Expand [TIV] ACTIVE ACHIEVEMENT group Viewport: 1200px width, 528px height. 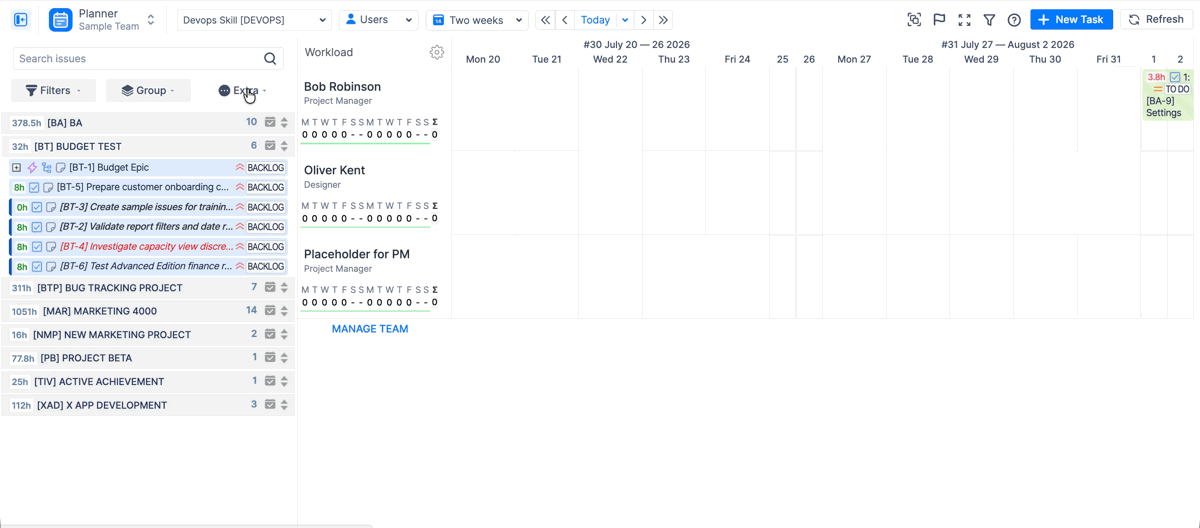[x=148, y=382]
